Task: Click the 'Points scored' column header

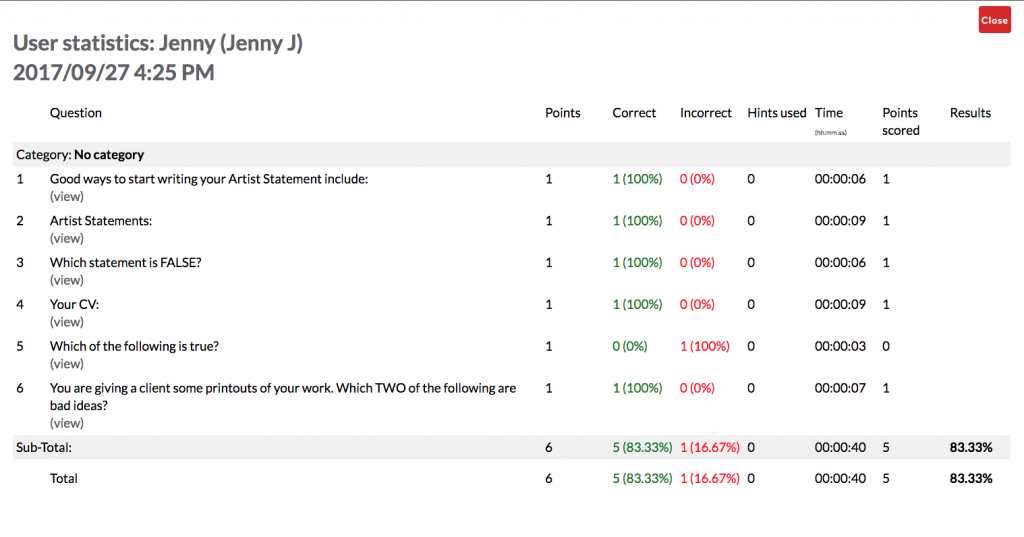Action: pos(900,121)
